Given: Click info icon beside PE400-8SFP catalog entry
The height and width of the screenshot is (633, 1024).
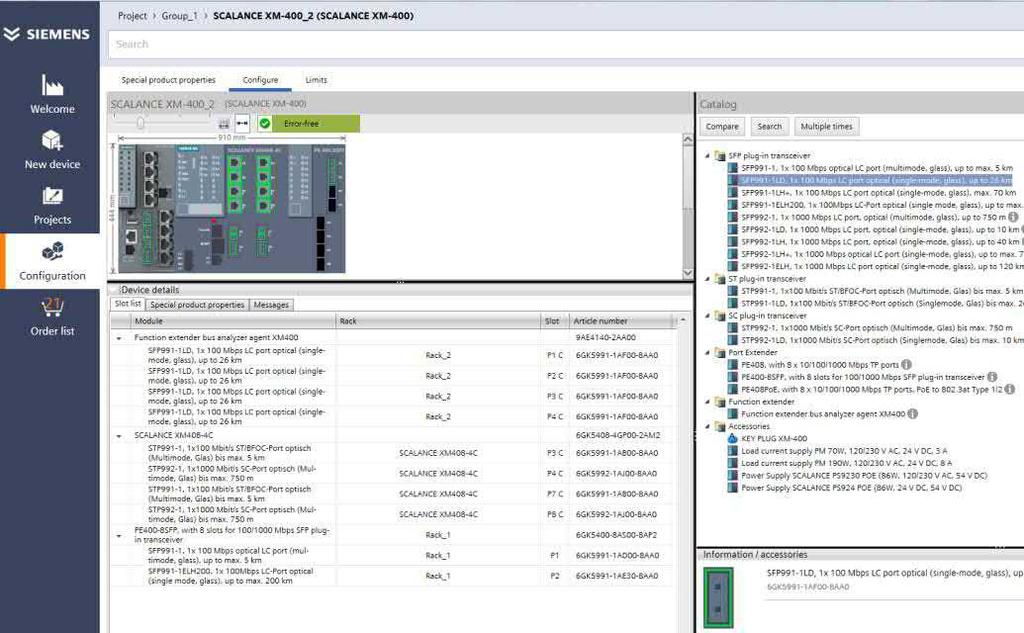Looking at the screenshot, I should click(992, 377).
